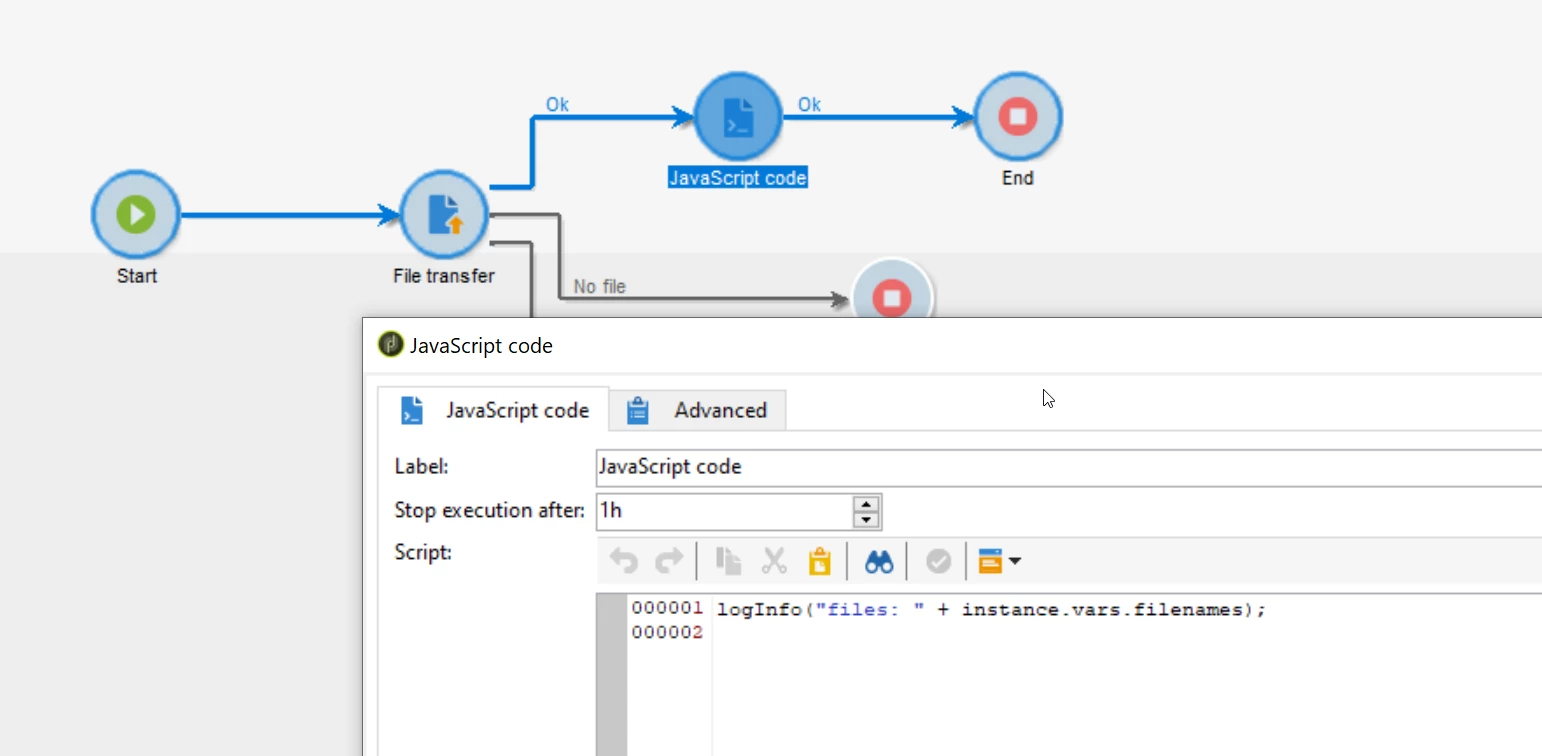Click the Cut scissors icon
The image size is (1542, 756).
click(x=774, y=561)
